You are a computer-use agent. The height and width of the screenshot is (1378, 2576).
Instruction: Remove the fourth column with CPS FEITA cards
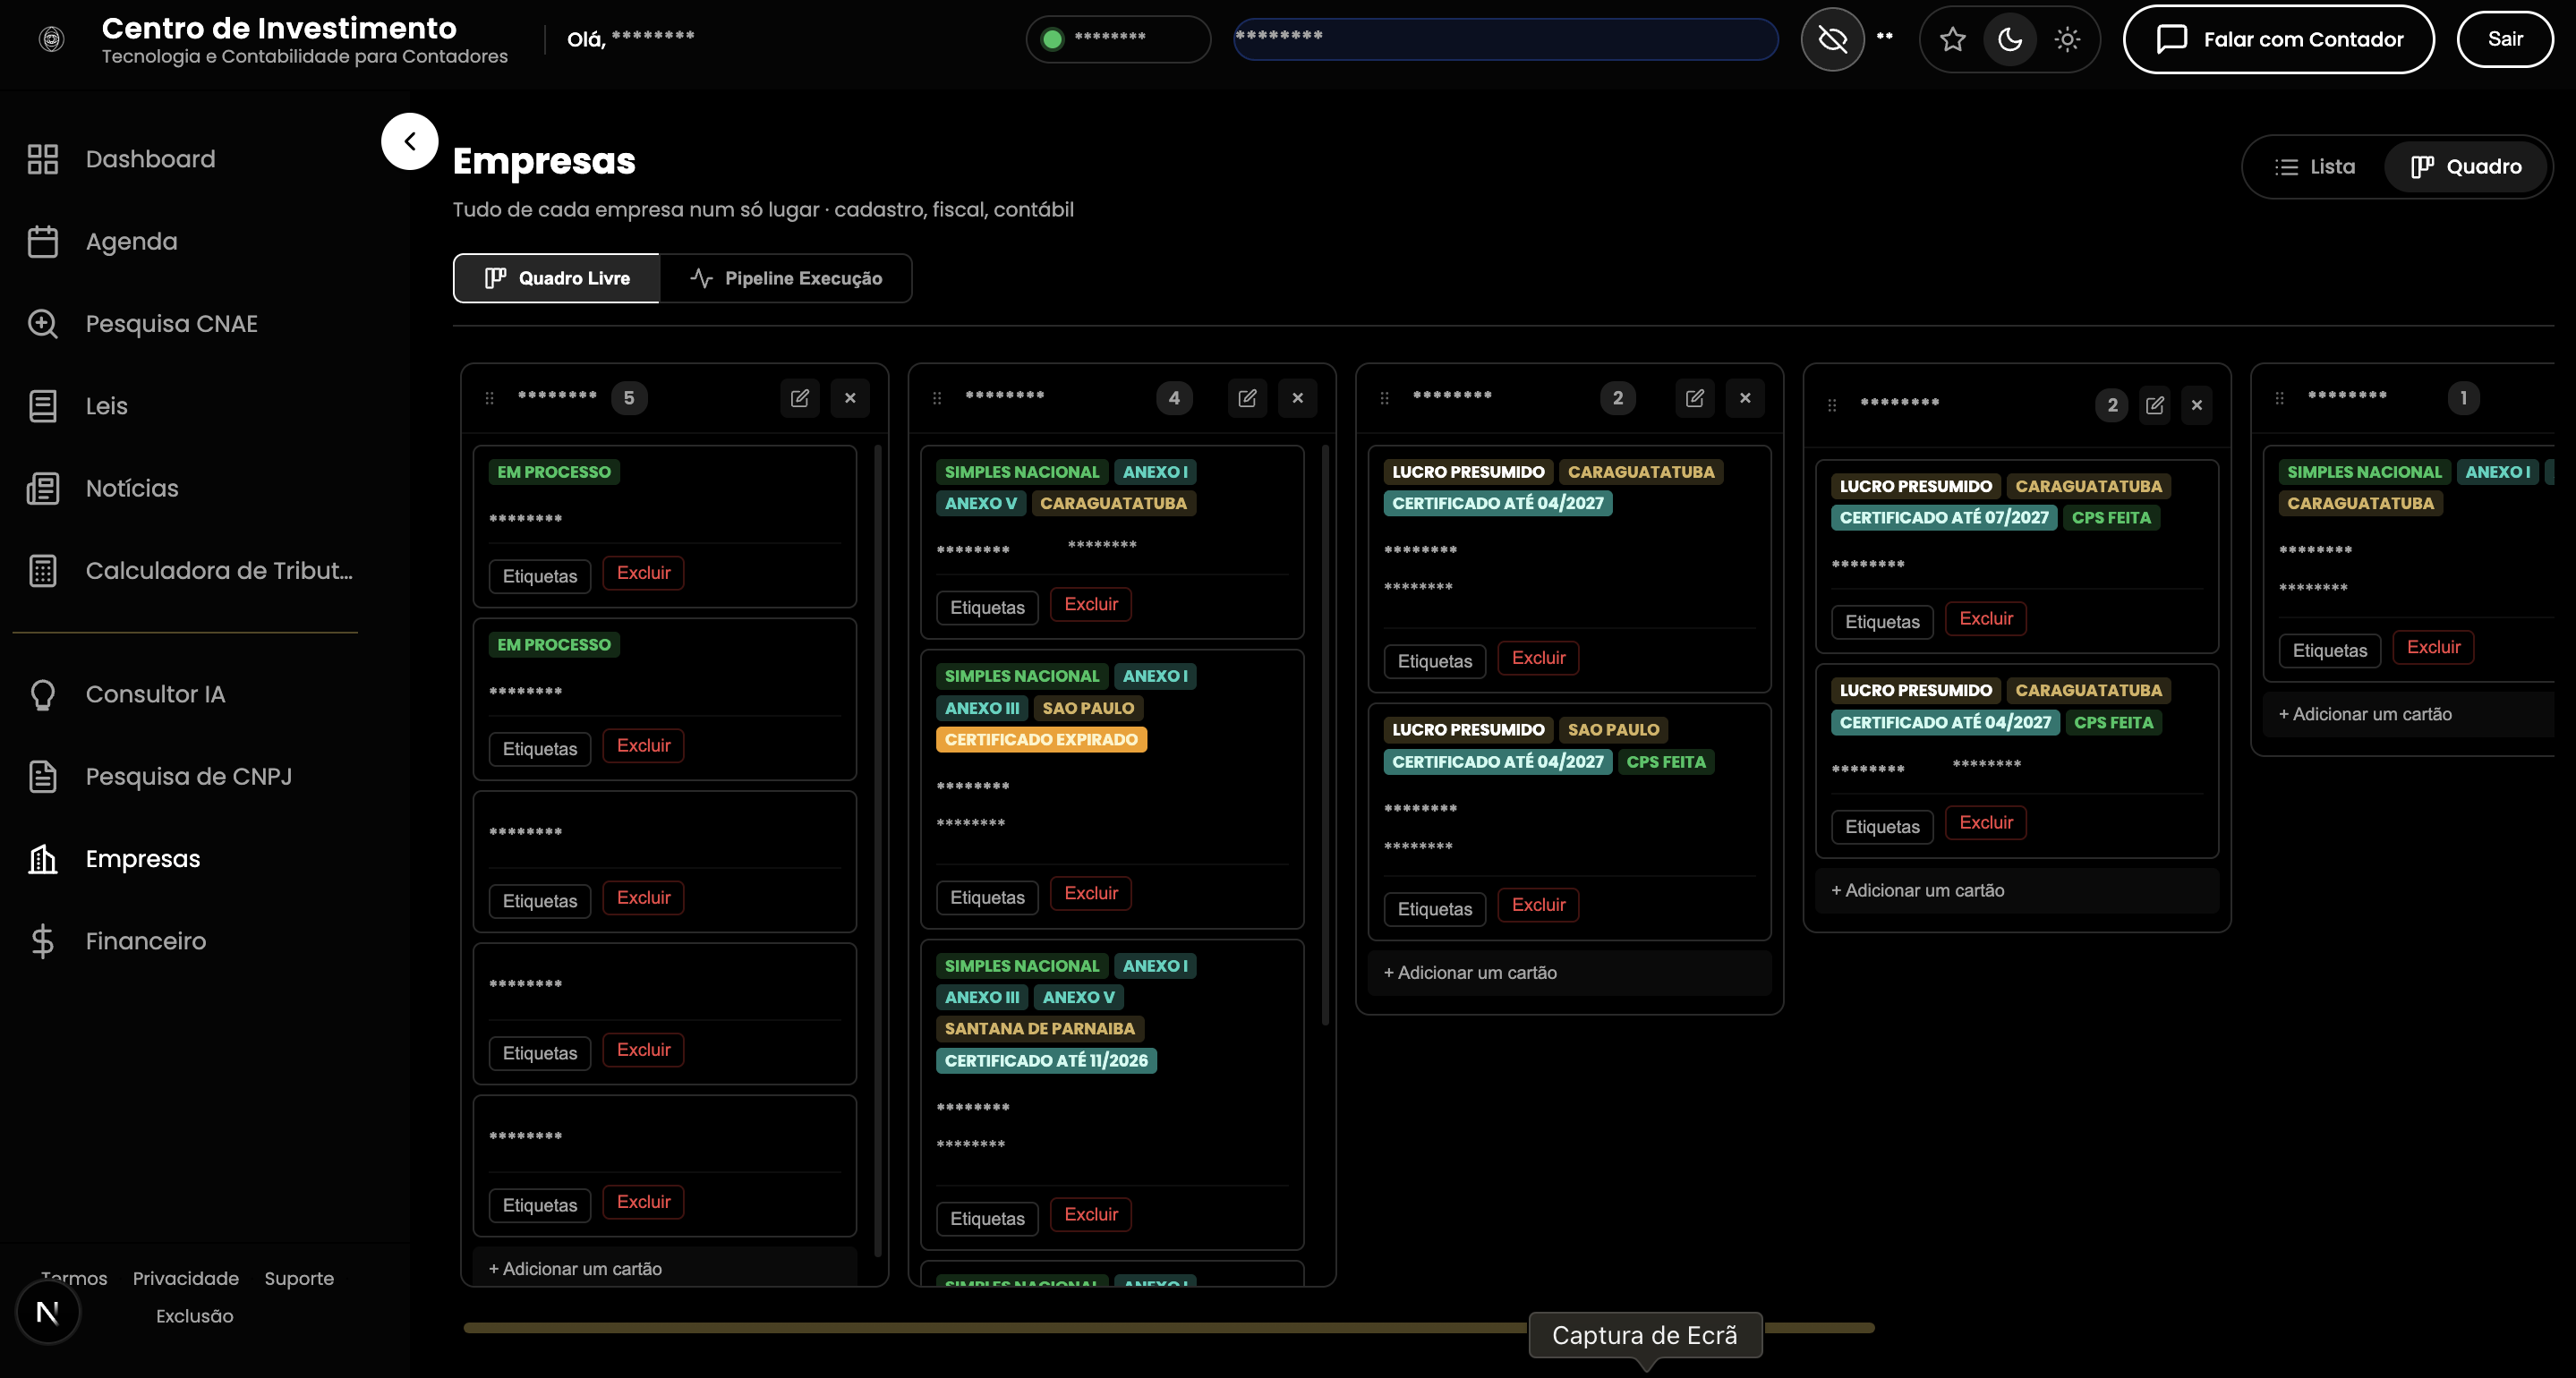2197,405
